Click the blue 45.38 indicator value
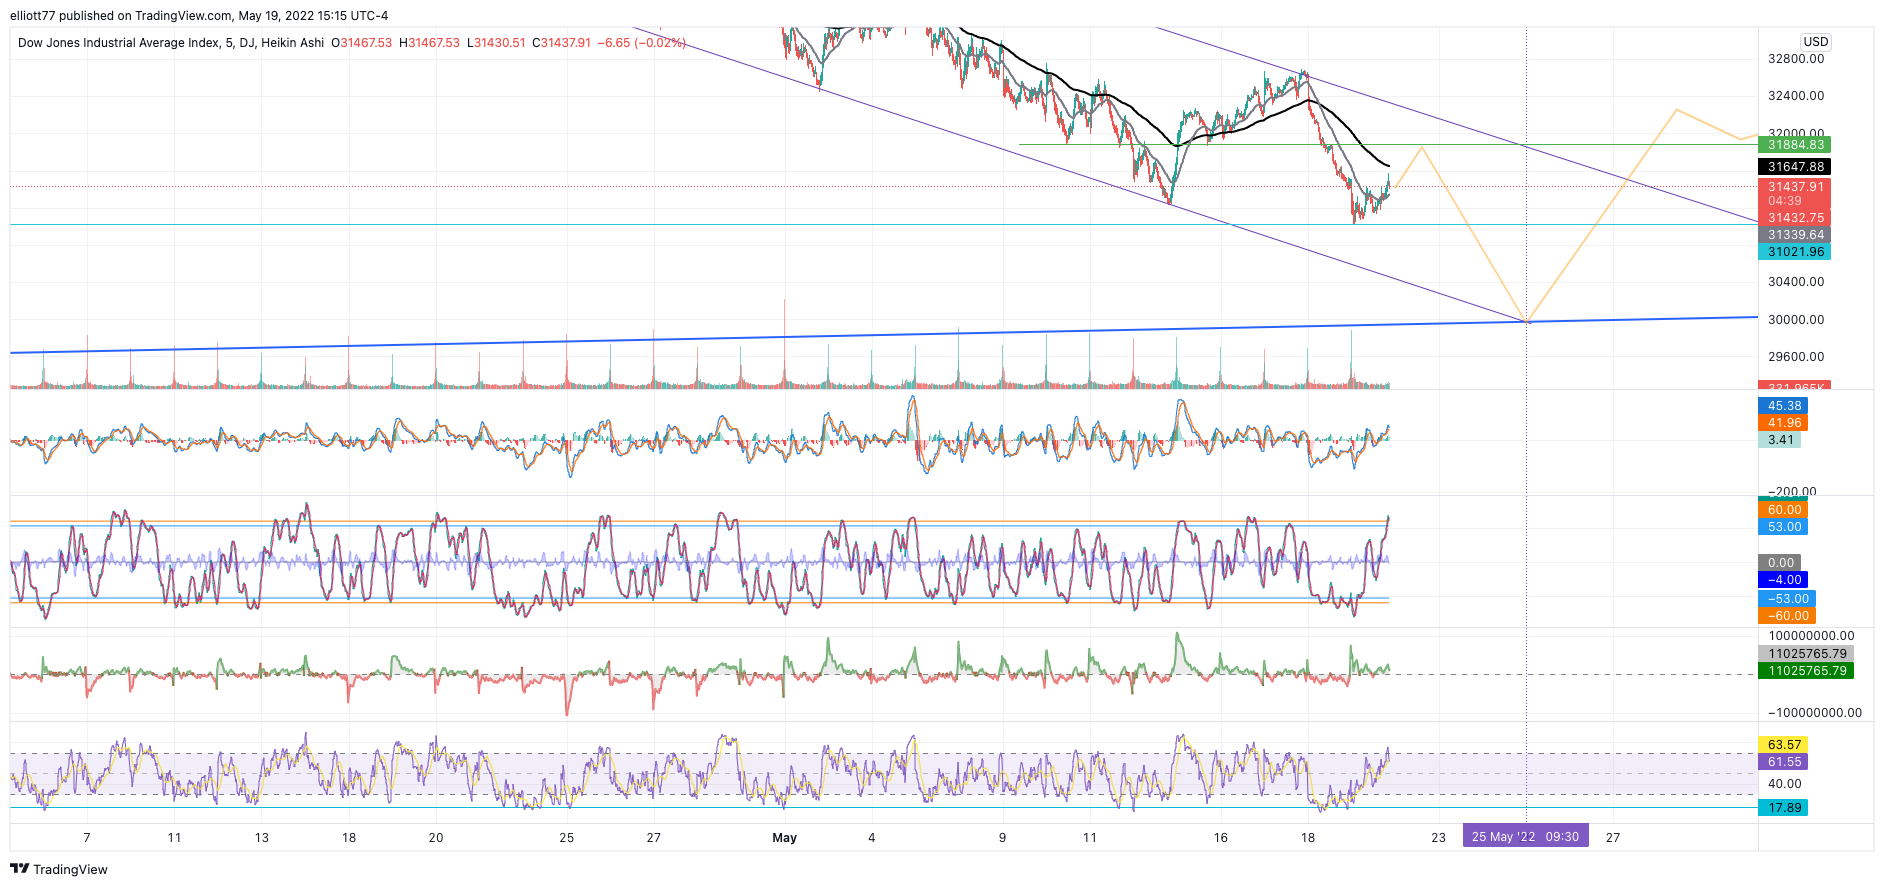 (1783, 406)
